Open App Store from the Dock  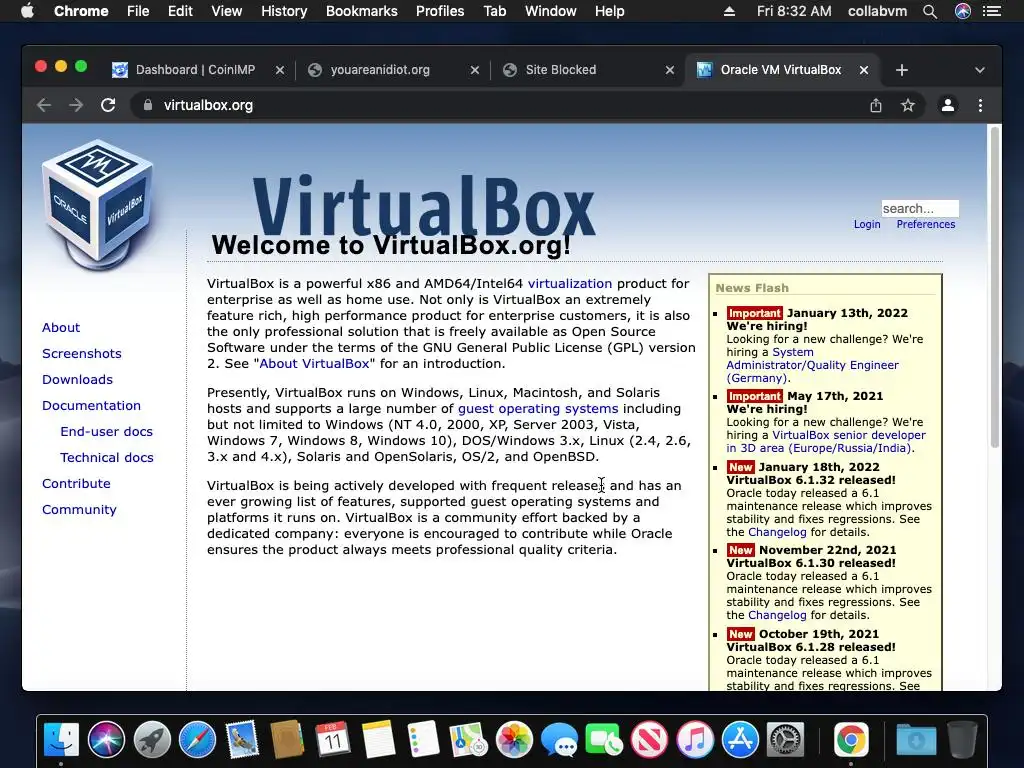point(740,740)
